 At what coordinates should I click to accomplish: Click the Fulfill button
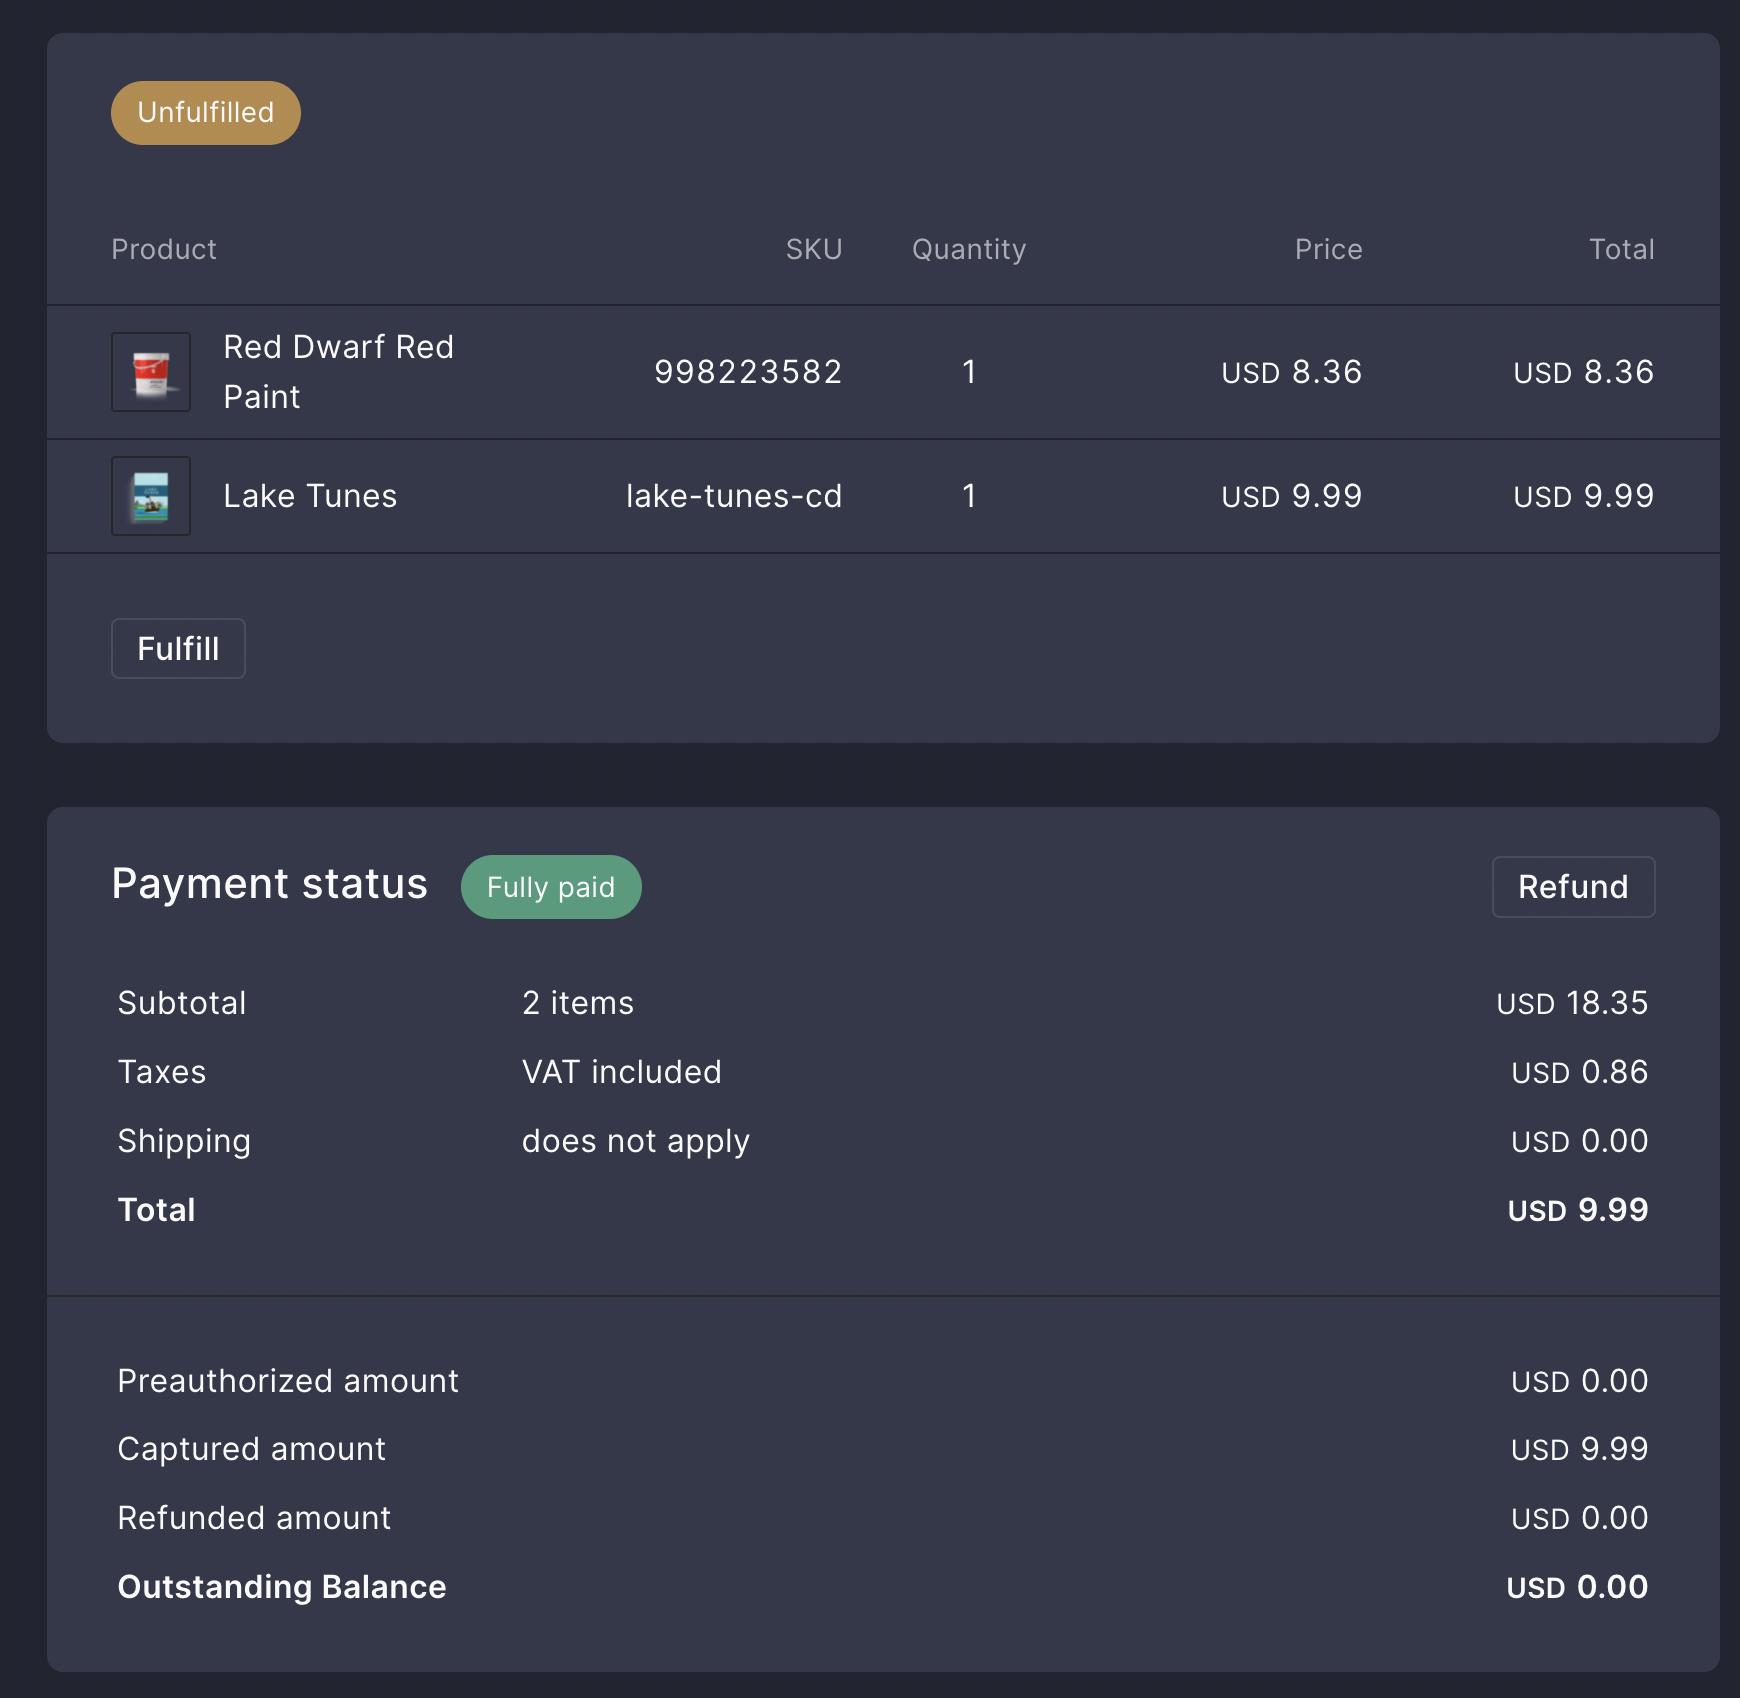coord(178,648)
